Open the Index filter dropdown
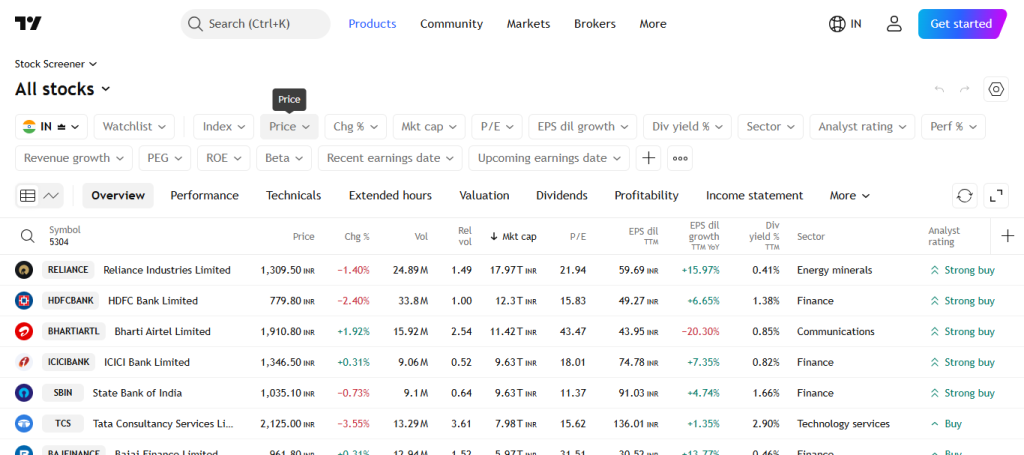This screenshot has width=1024, height=455. tap(223, 127)
